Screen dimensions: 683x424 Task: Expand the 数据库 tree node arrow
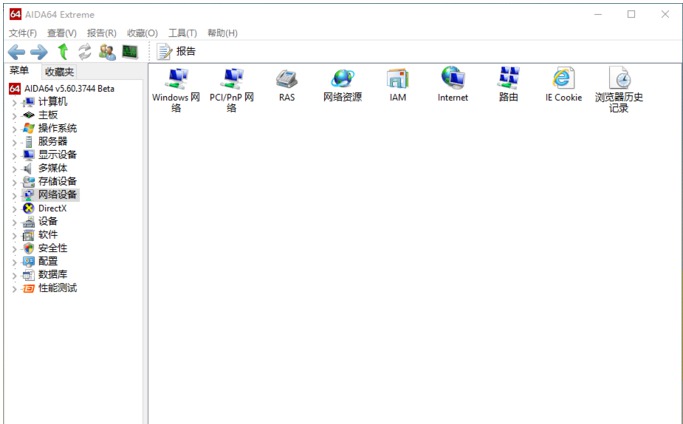14,276
